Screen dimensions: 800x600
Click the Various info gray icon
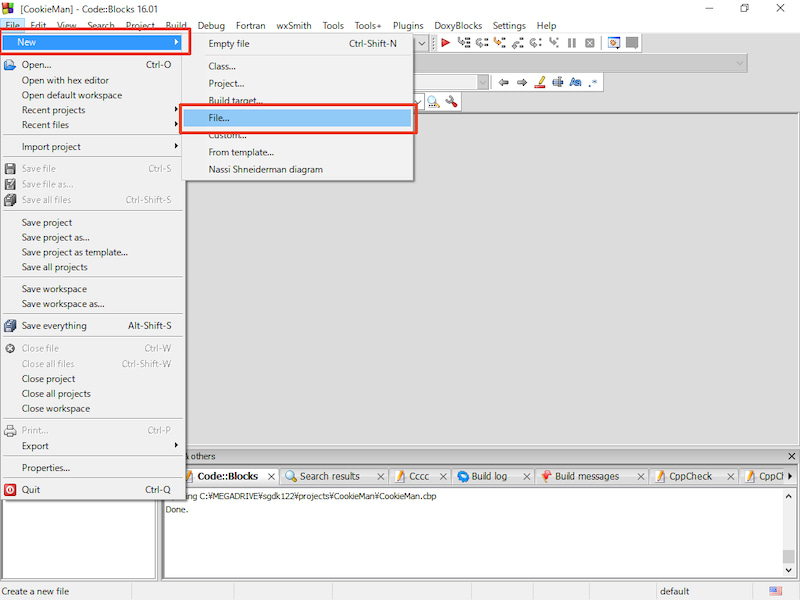pyautogui.click(x=632, y=43)
